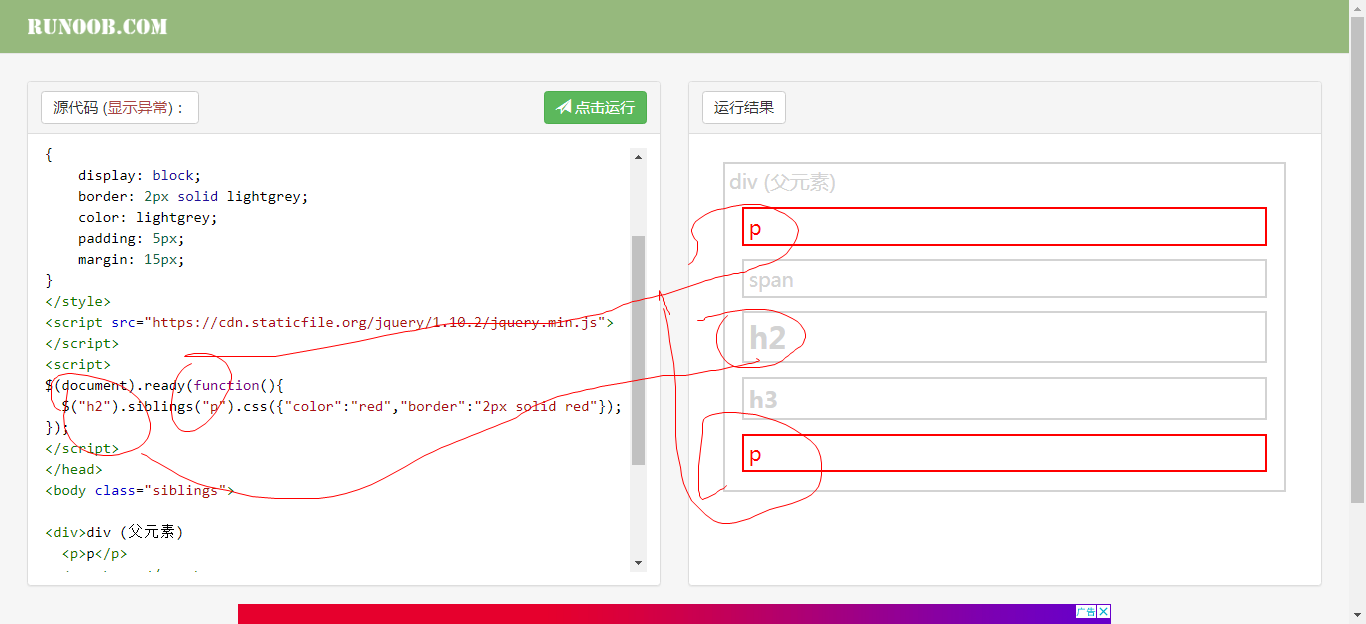
Task: Click the <p>p</p> code line
Action: [x=94, y=553]
